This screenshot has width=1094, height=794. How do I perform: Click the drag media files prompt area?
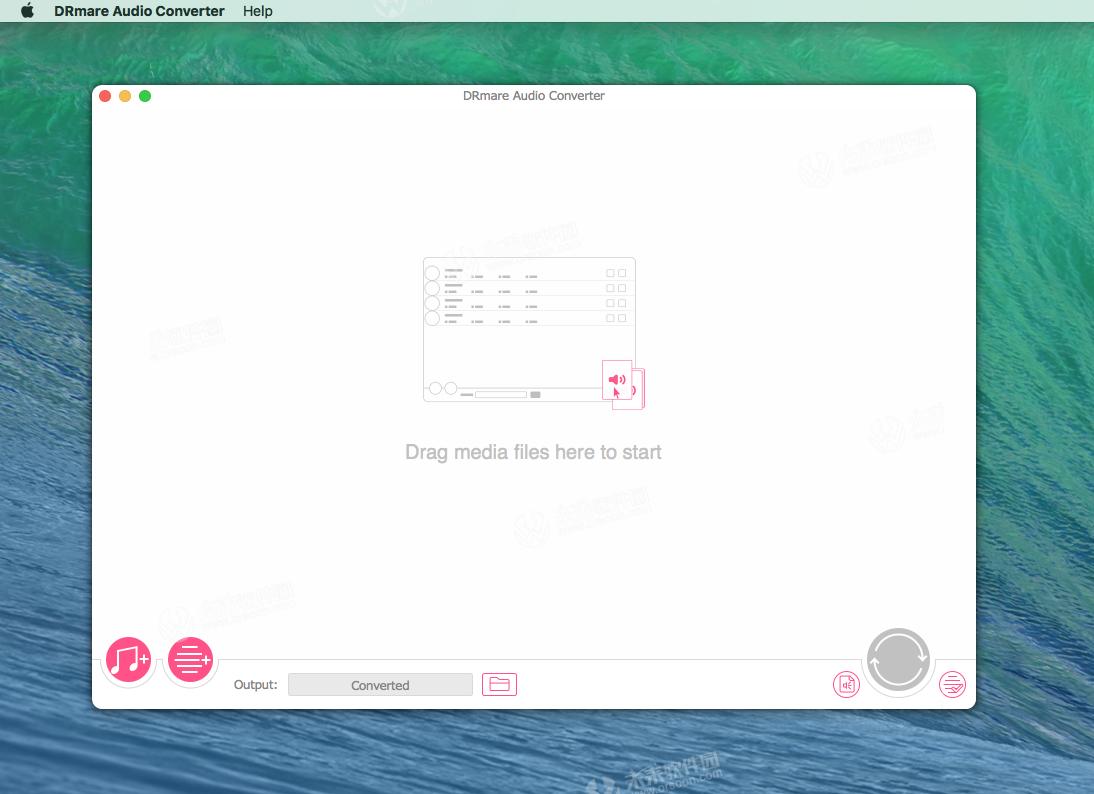pos(533,452)
